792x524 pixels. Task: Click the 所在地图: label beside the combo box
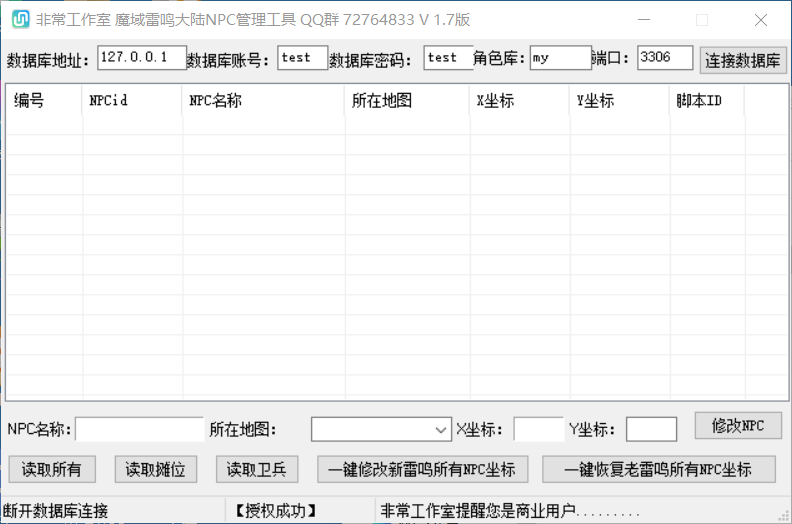tap(243, 430)
